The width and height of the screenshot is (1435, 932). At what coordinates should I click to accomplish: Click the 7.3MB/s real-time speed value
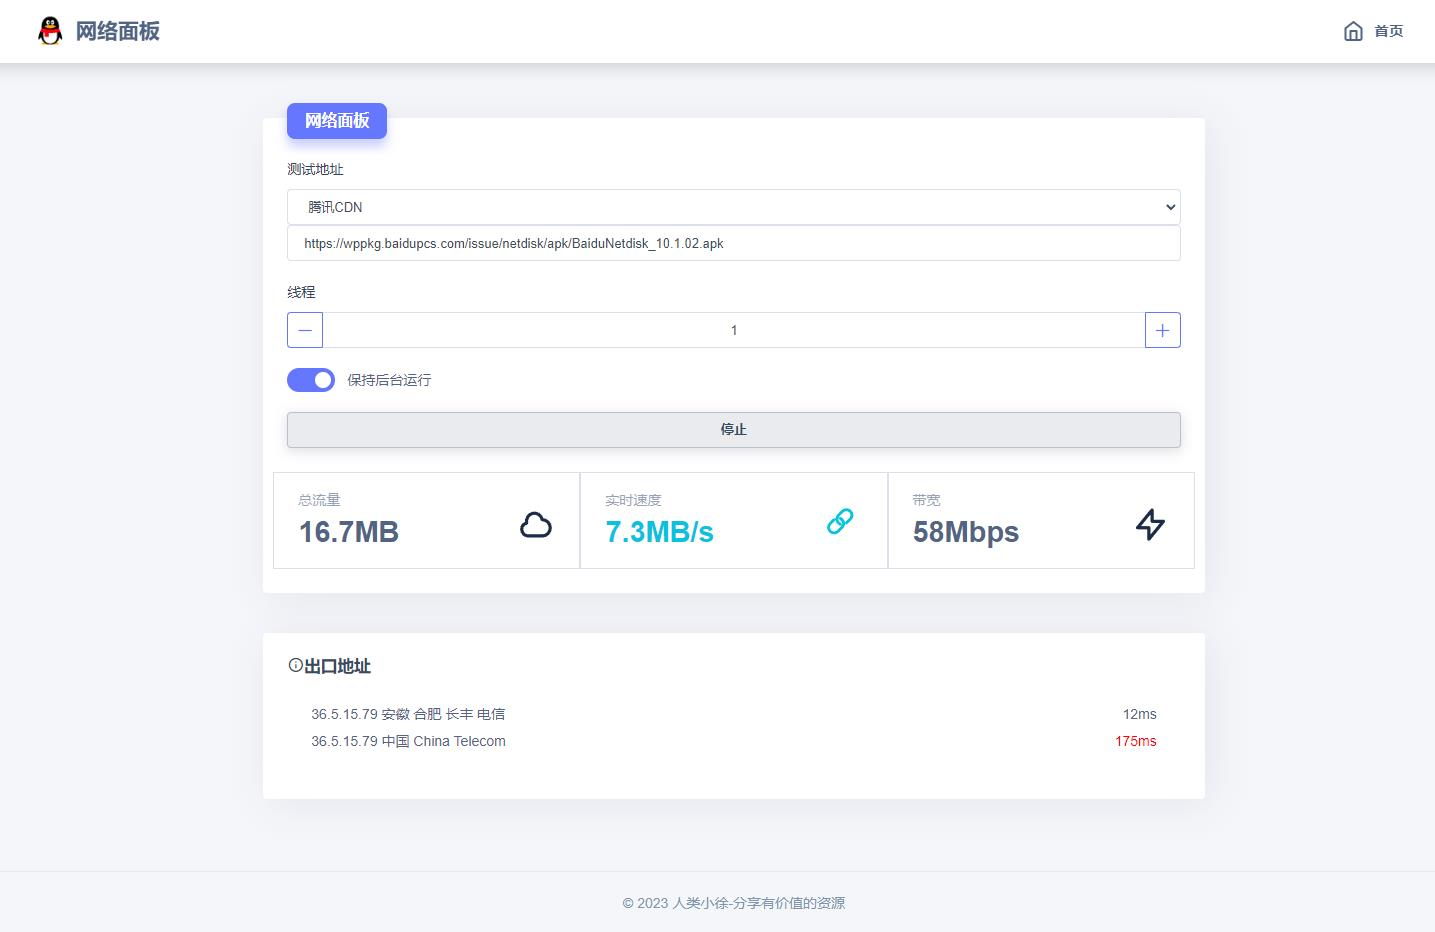[x=660, y=532]
